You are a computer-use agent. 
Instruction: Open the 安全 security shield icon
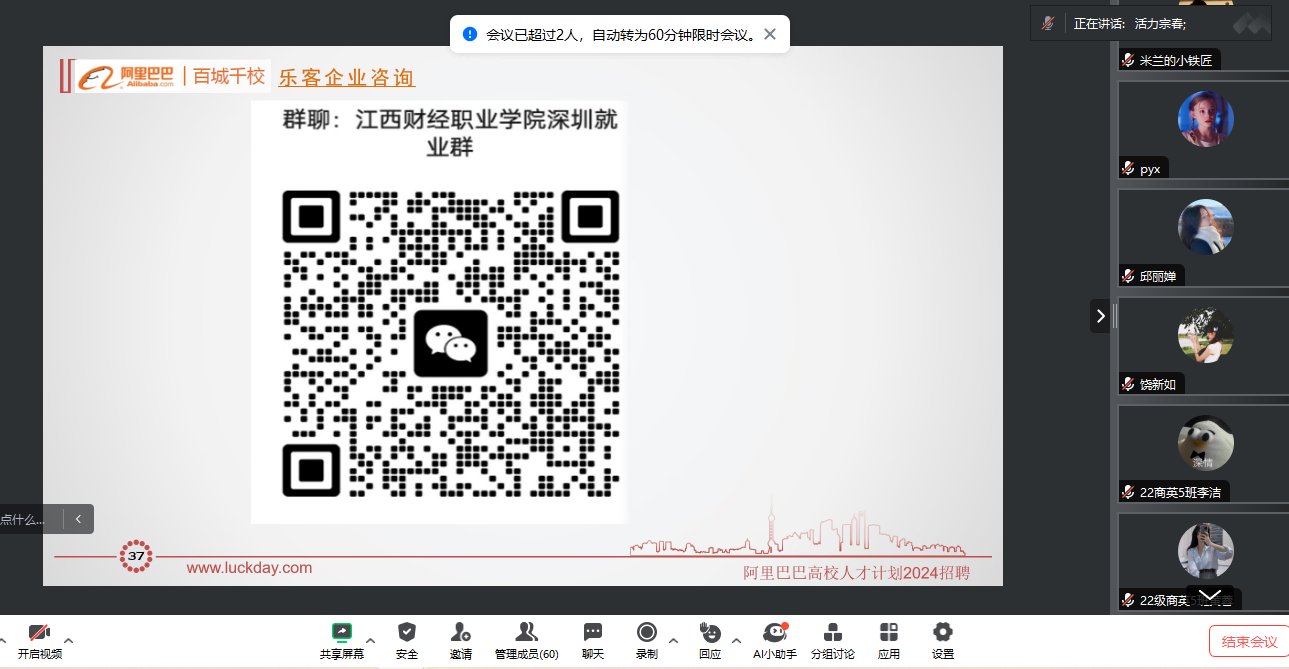pos(406,638)
